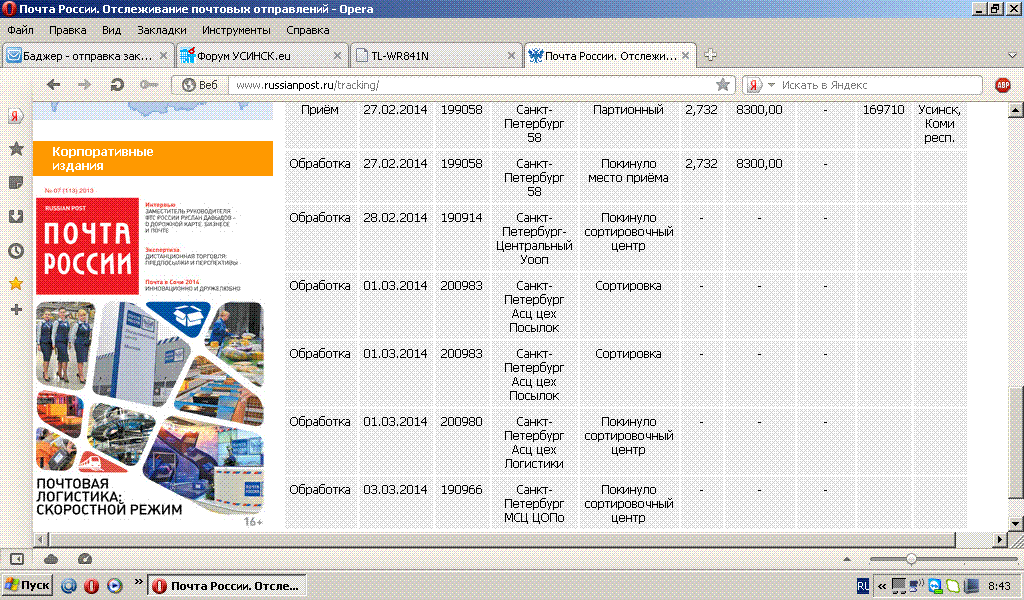This screenshot has width=1024, height=600.
Task: Click the page zoom slider handle
Action: pyautogui.click(x=911, y=558)
